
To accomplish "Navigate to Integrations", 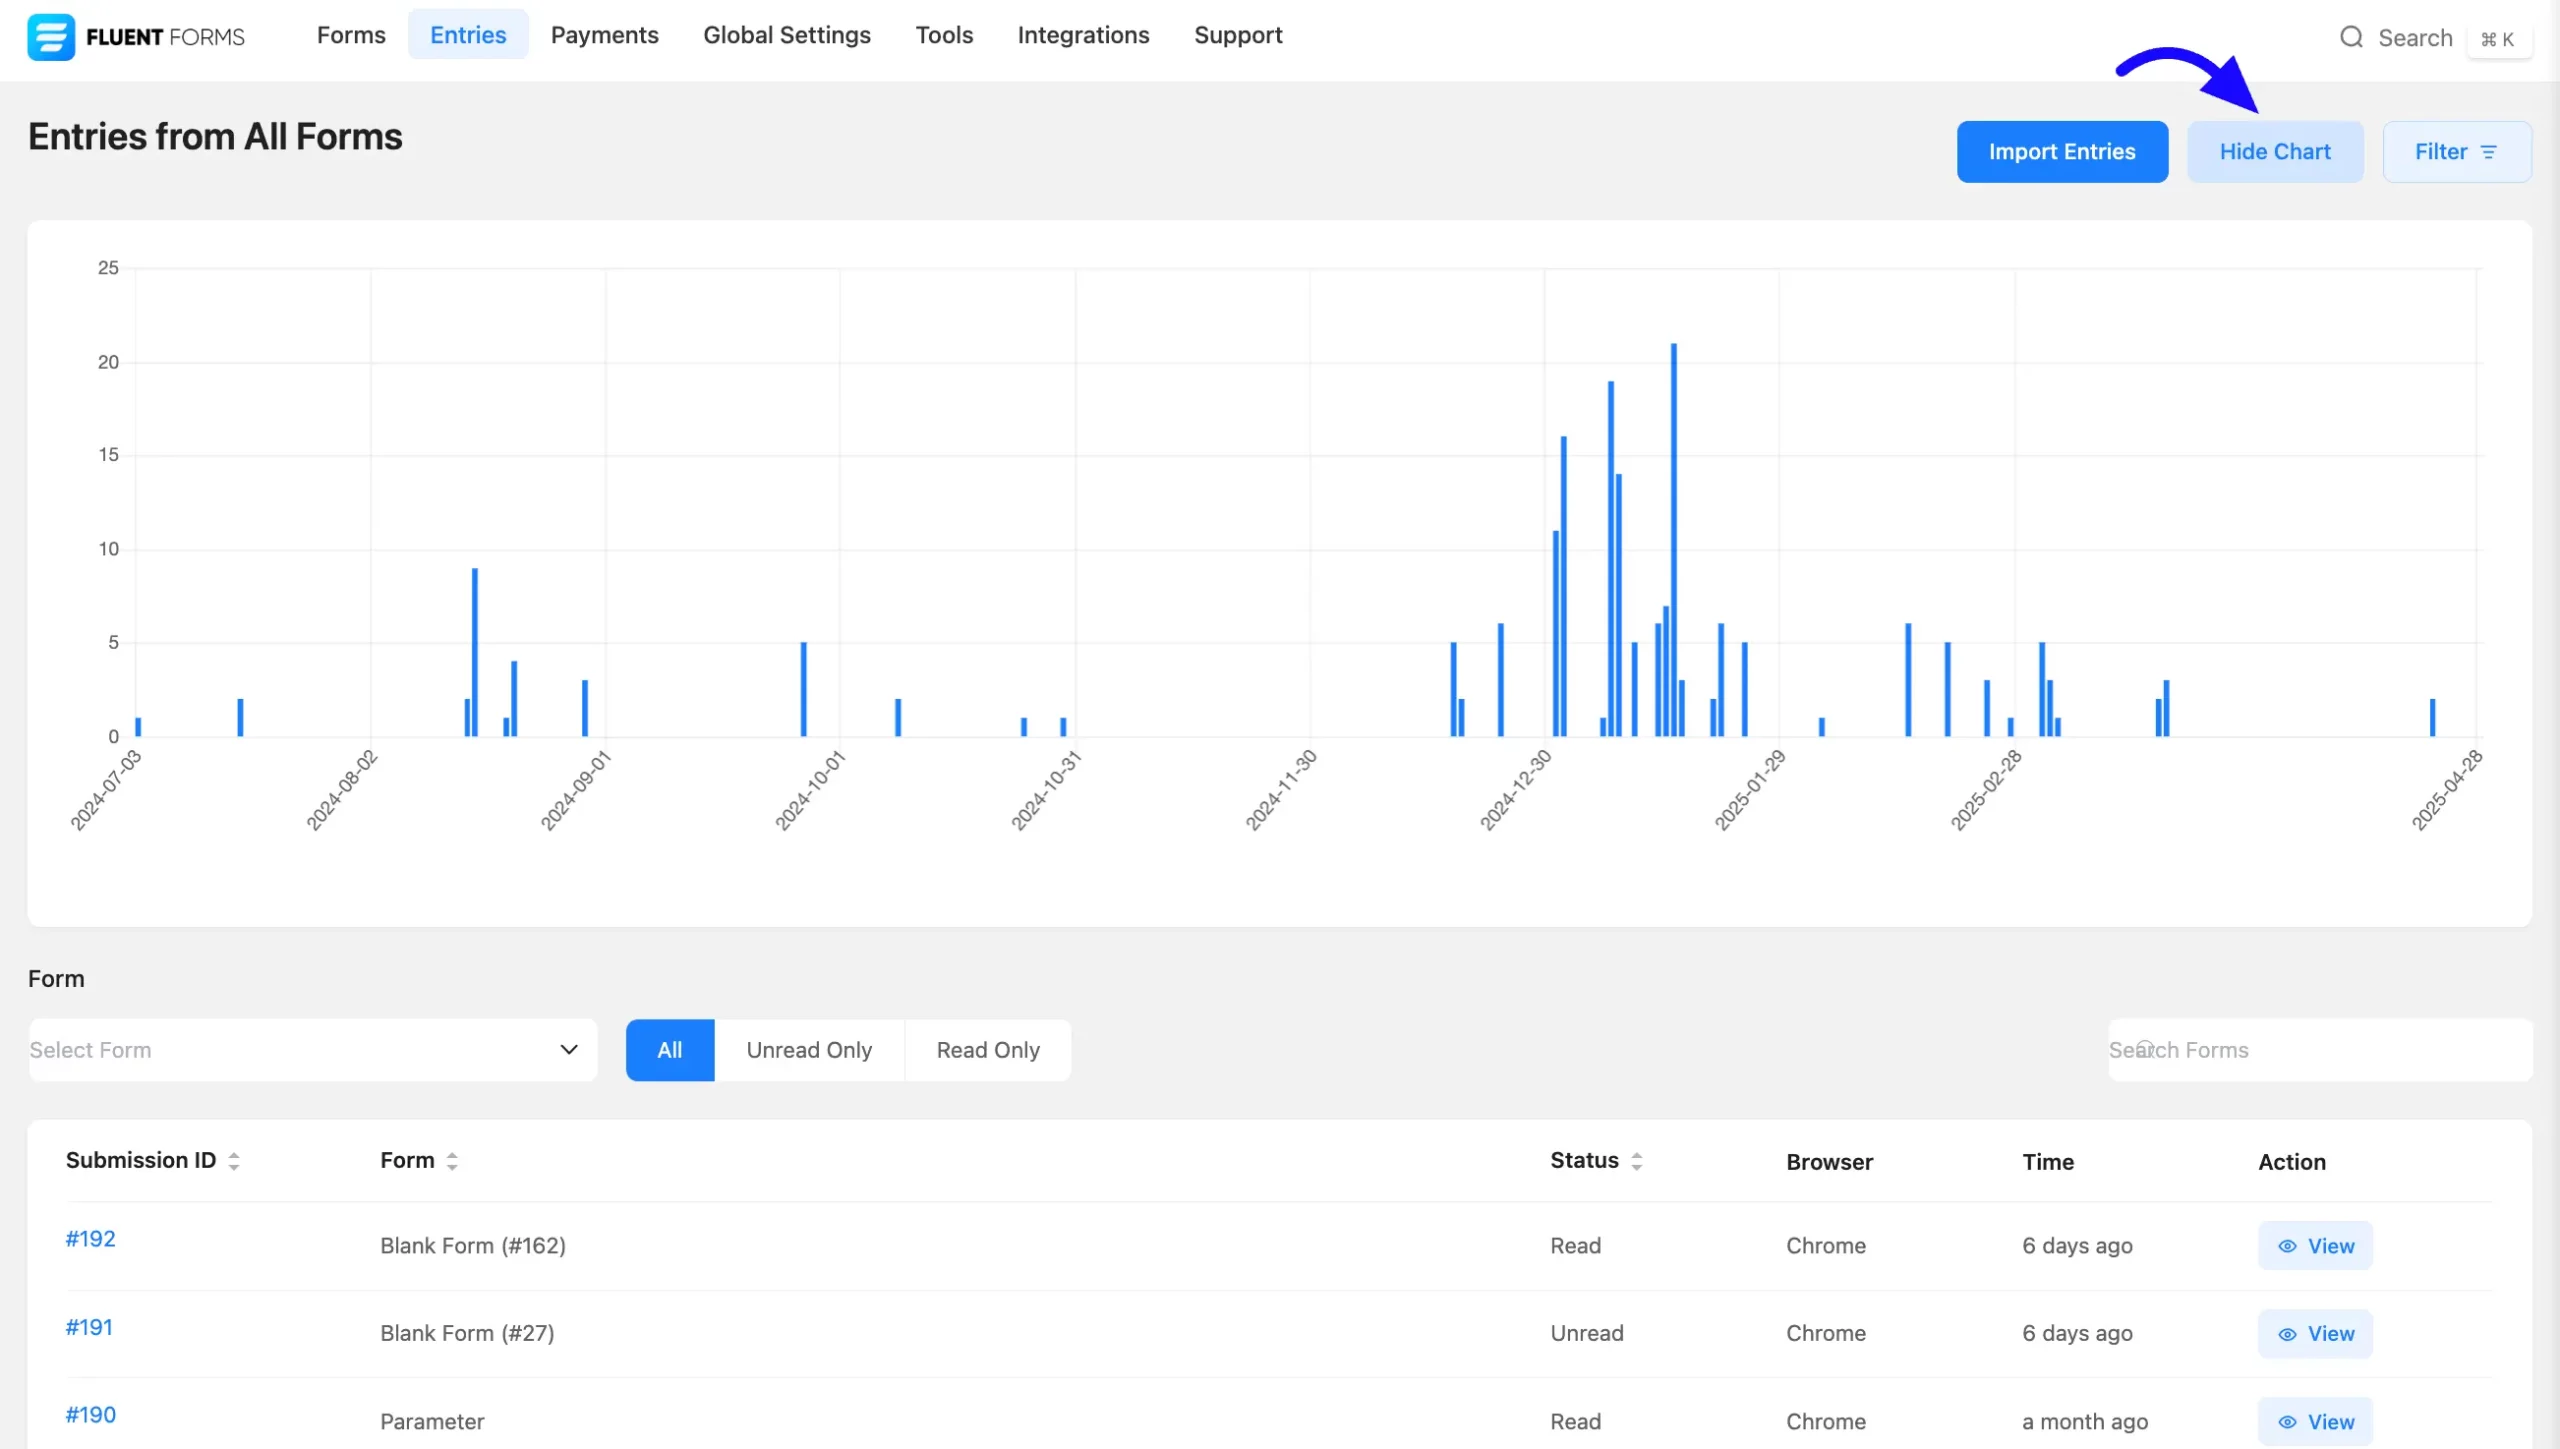I will pyautogui.click(x=1084, y=35).
